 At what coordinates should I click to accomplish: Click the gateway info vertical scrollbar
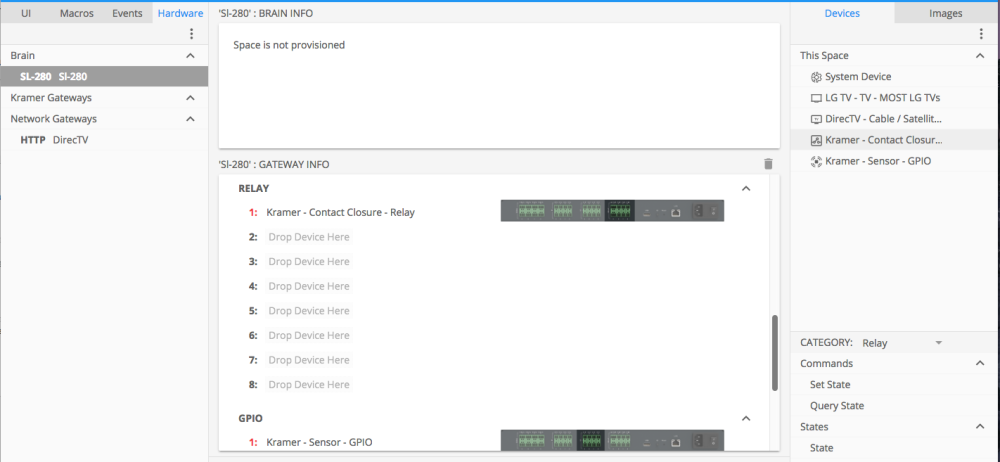click(775, 352)
